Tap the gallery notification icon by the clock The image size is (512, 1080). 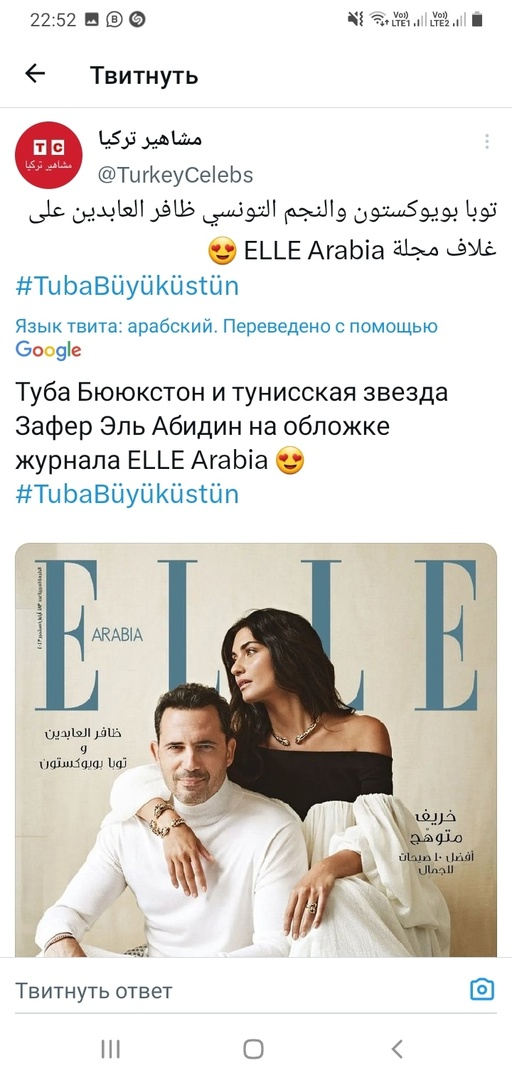point(92,20)
